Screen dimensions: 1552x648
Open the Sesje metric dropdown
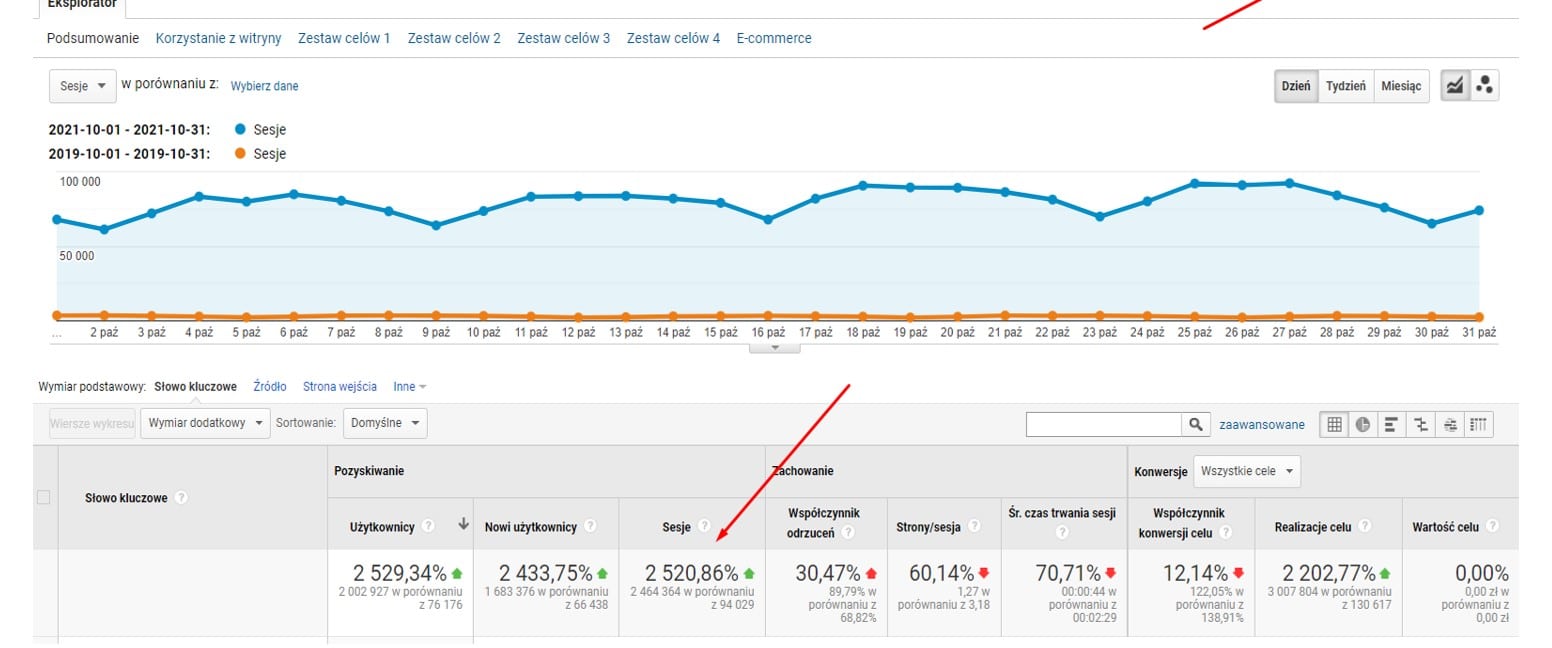82,86
